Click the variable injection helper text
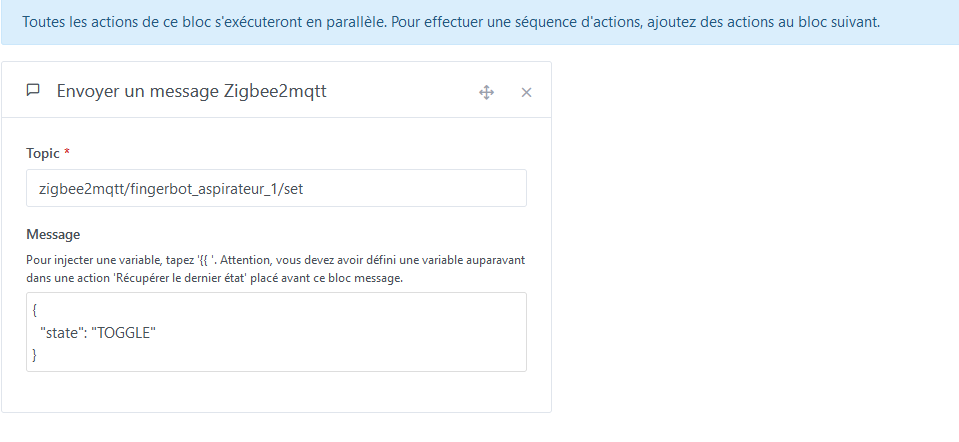959x442 pixels. click(276, 268)
